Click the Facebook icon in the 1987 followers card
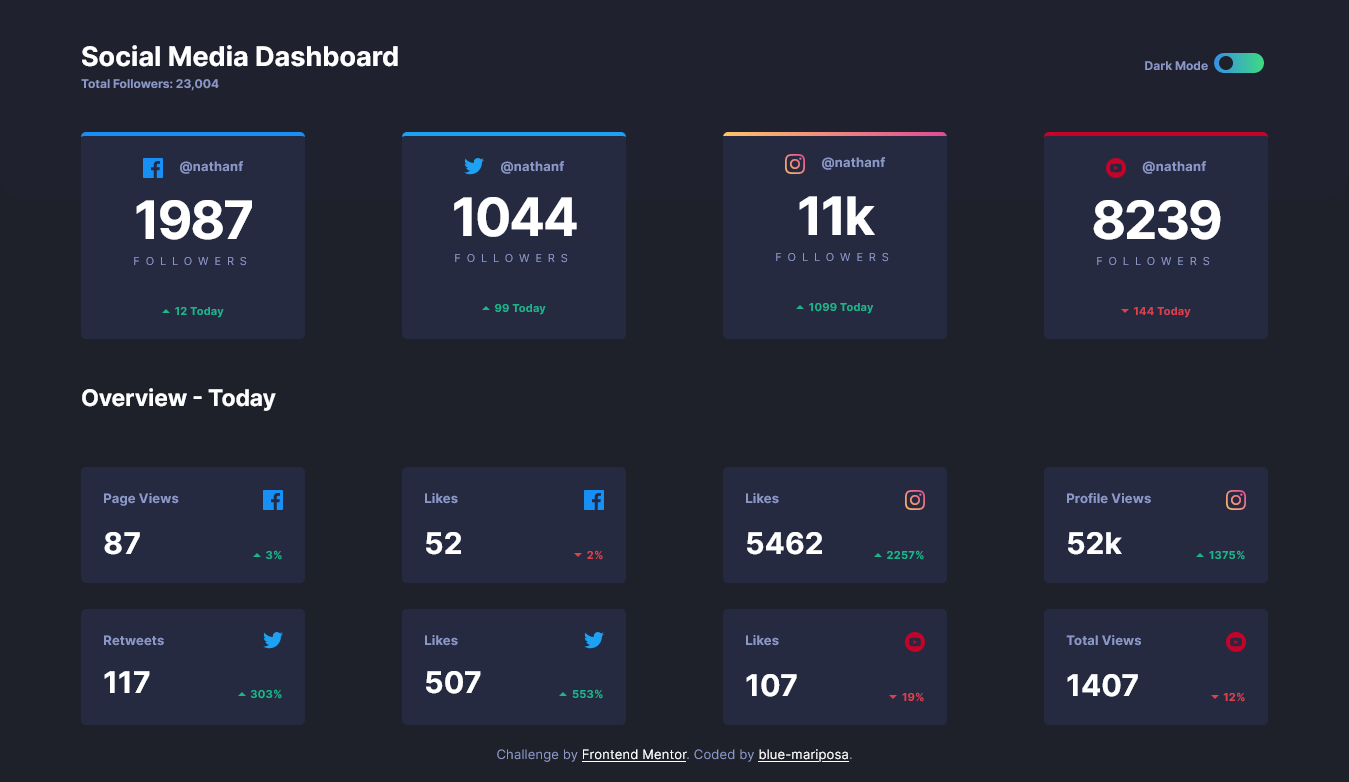Viewport: 1349px width, 782px height. coord(153,167)
